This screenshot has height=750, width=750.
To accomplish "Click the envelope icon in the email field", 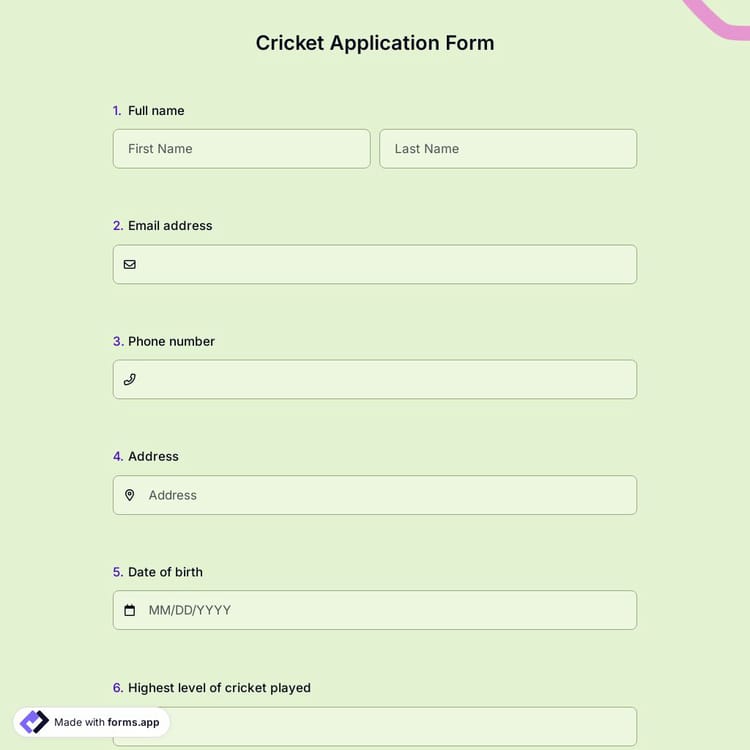I will (129, 265).
